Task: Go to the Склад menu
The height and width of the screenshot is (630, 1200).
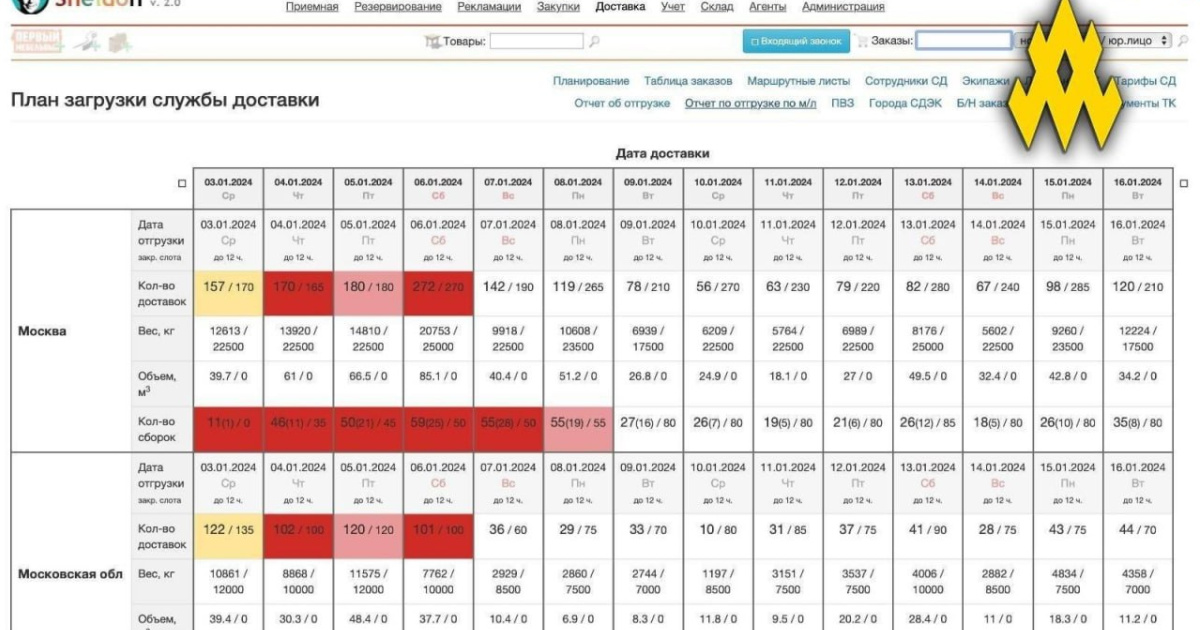Action: pyautogui.click(x=716, y=7)
